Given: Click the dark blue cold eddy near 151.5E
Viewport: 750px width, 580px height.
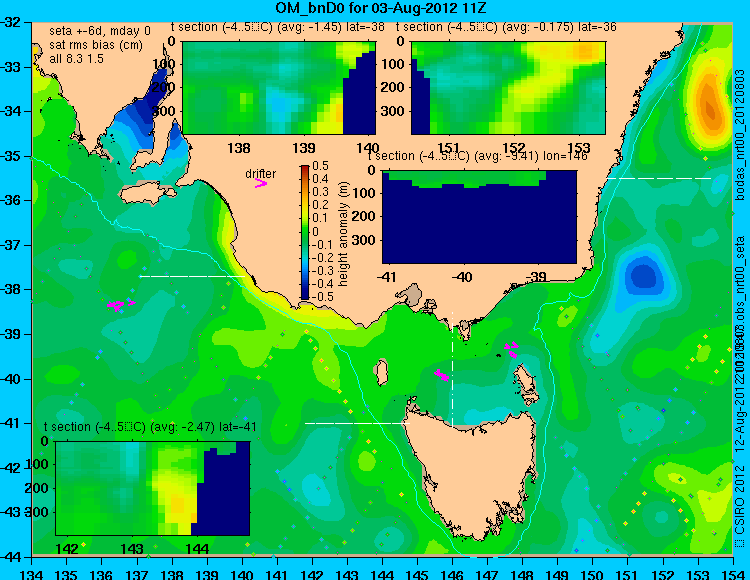Looking at the screenshot, I should [x=643, y=276].
